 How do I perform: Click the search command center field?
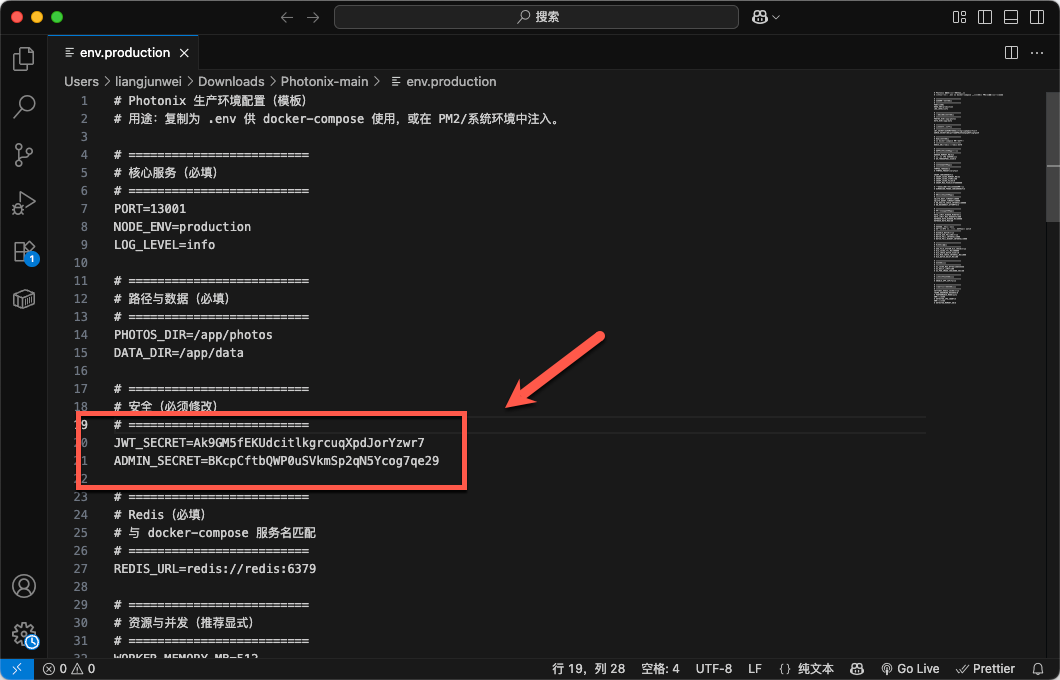click(536, 17)
